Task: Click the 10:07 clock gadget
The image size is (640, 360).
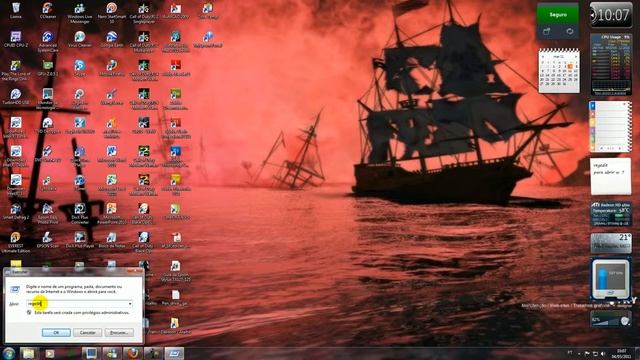Action: [x=611, y=15]
